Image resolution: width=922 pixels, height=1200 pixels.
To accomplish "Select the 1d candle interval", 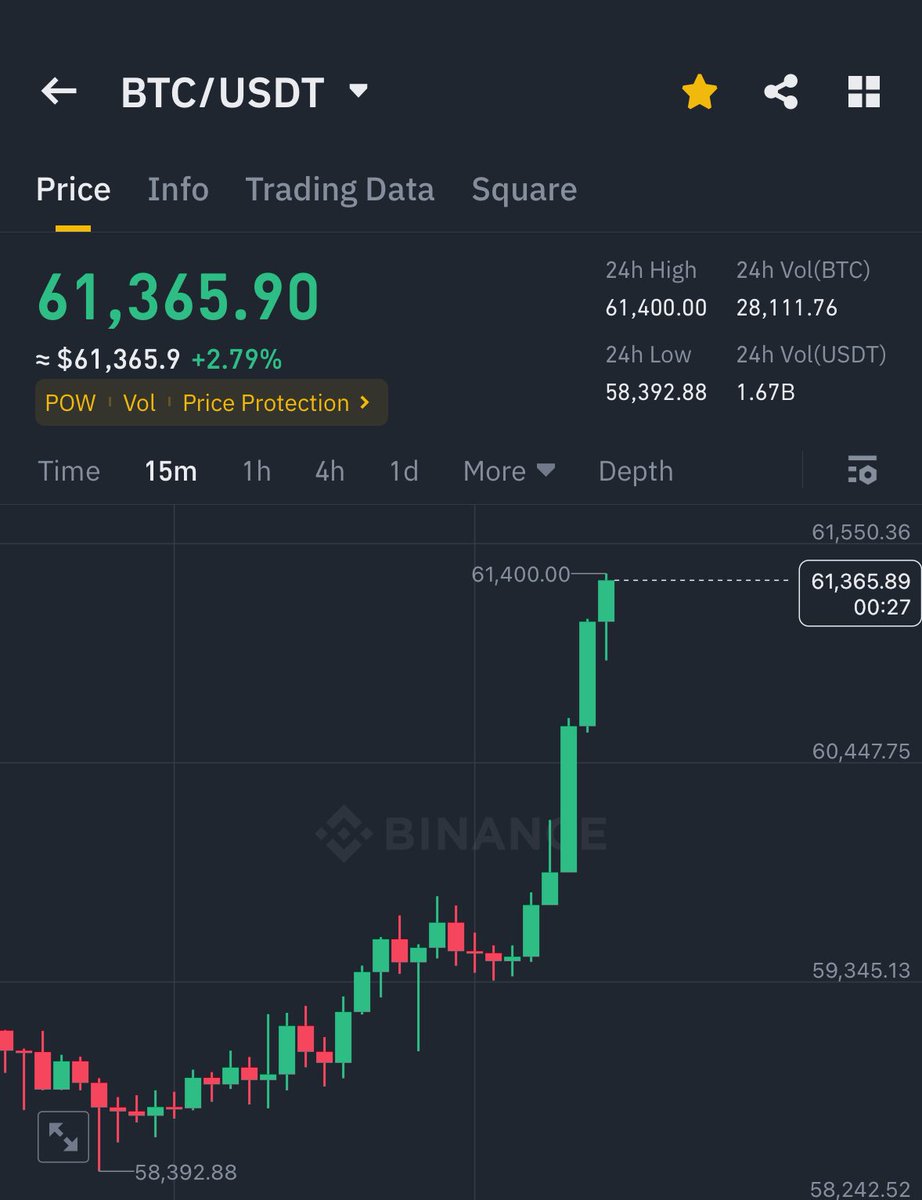I will pyautogui.click(x=404, y=470).
